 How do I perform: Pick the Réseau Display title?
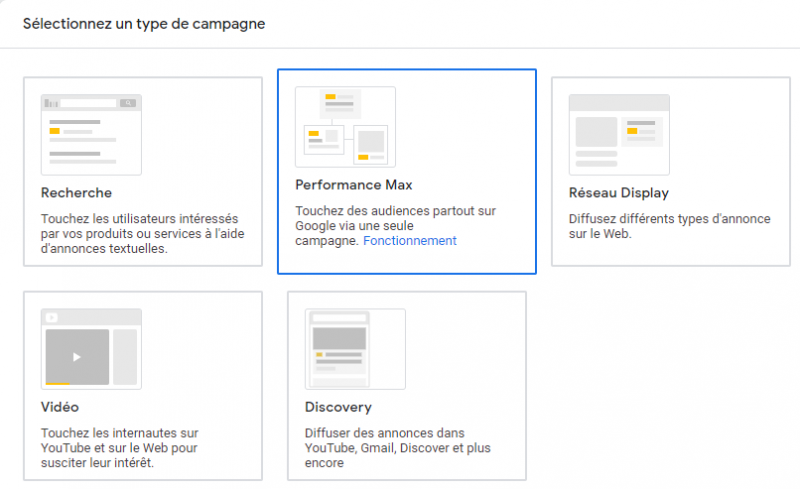pyautogui.click(x=618, y=193)
